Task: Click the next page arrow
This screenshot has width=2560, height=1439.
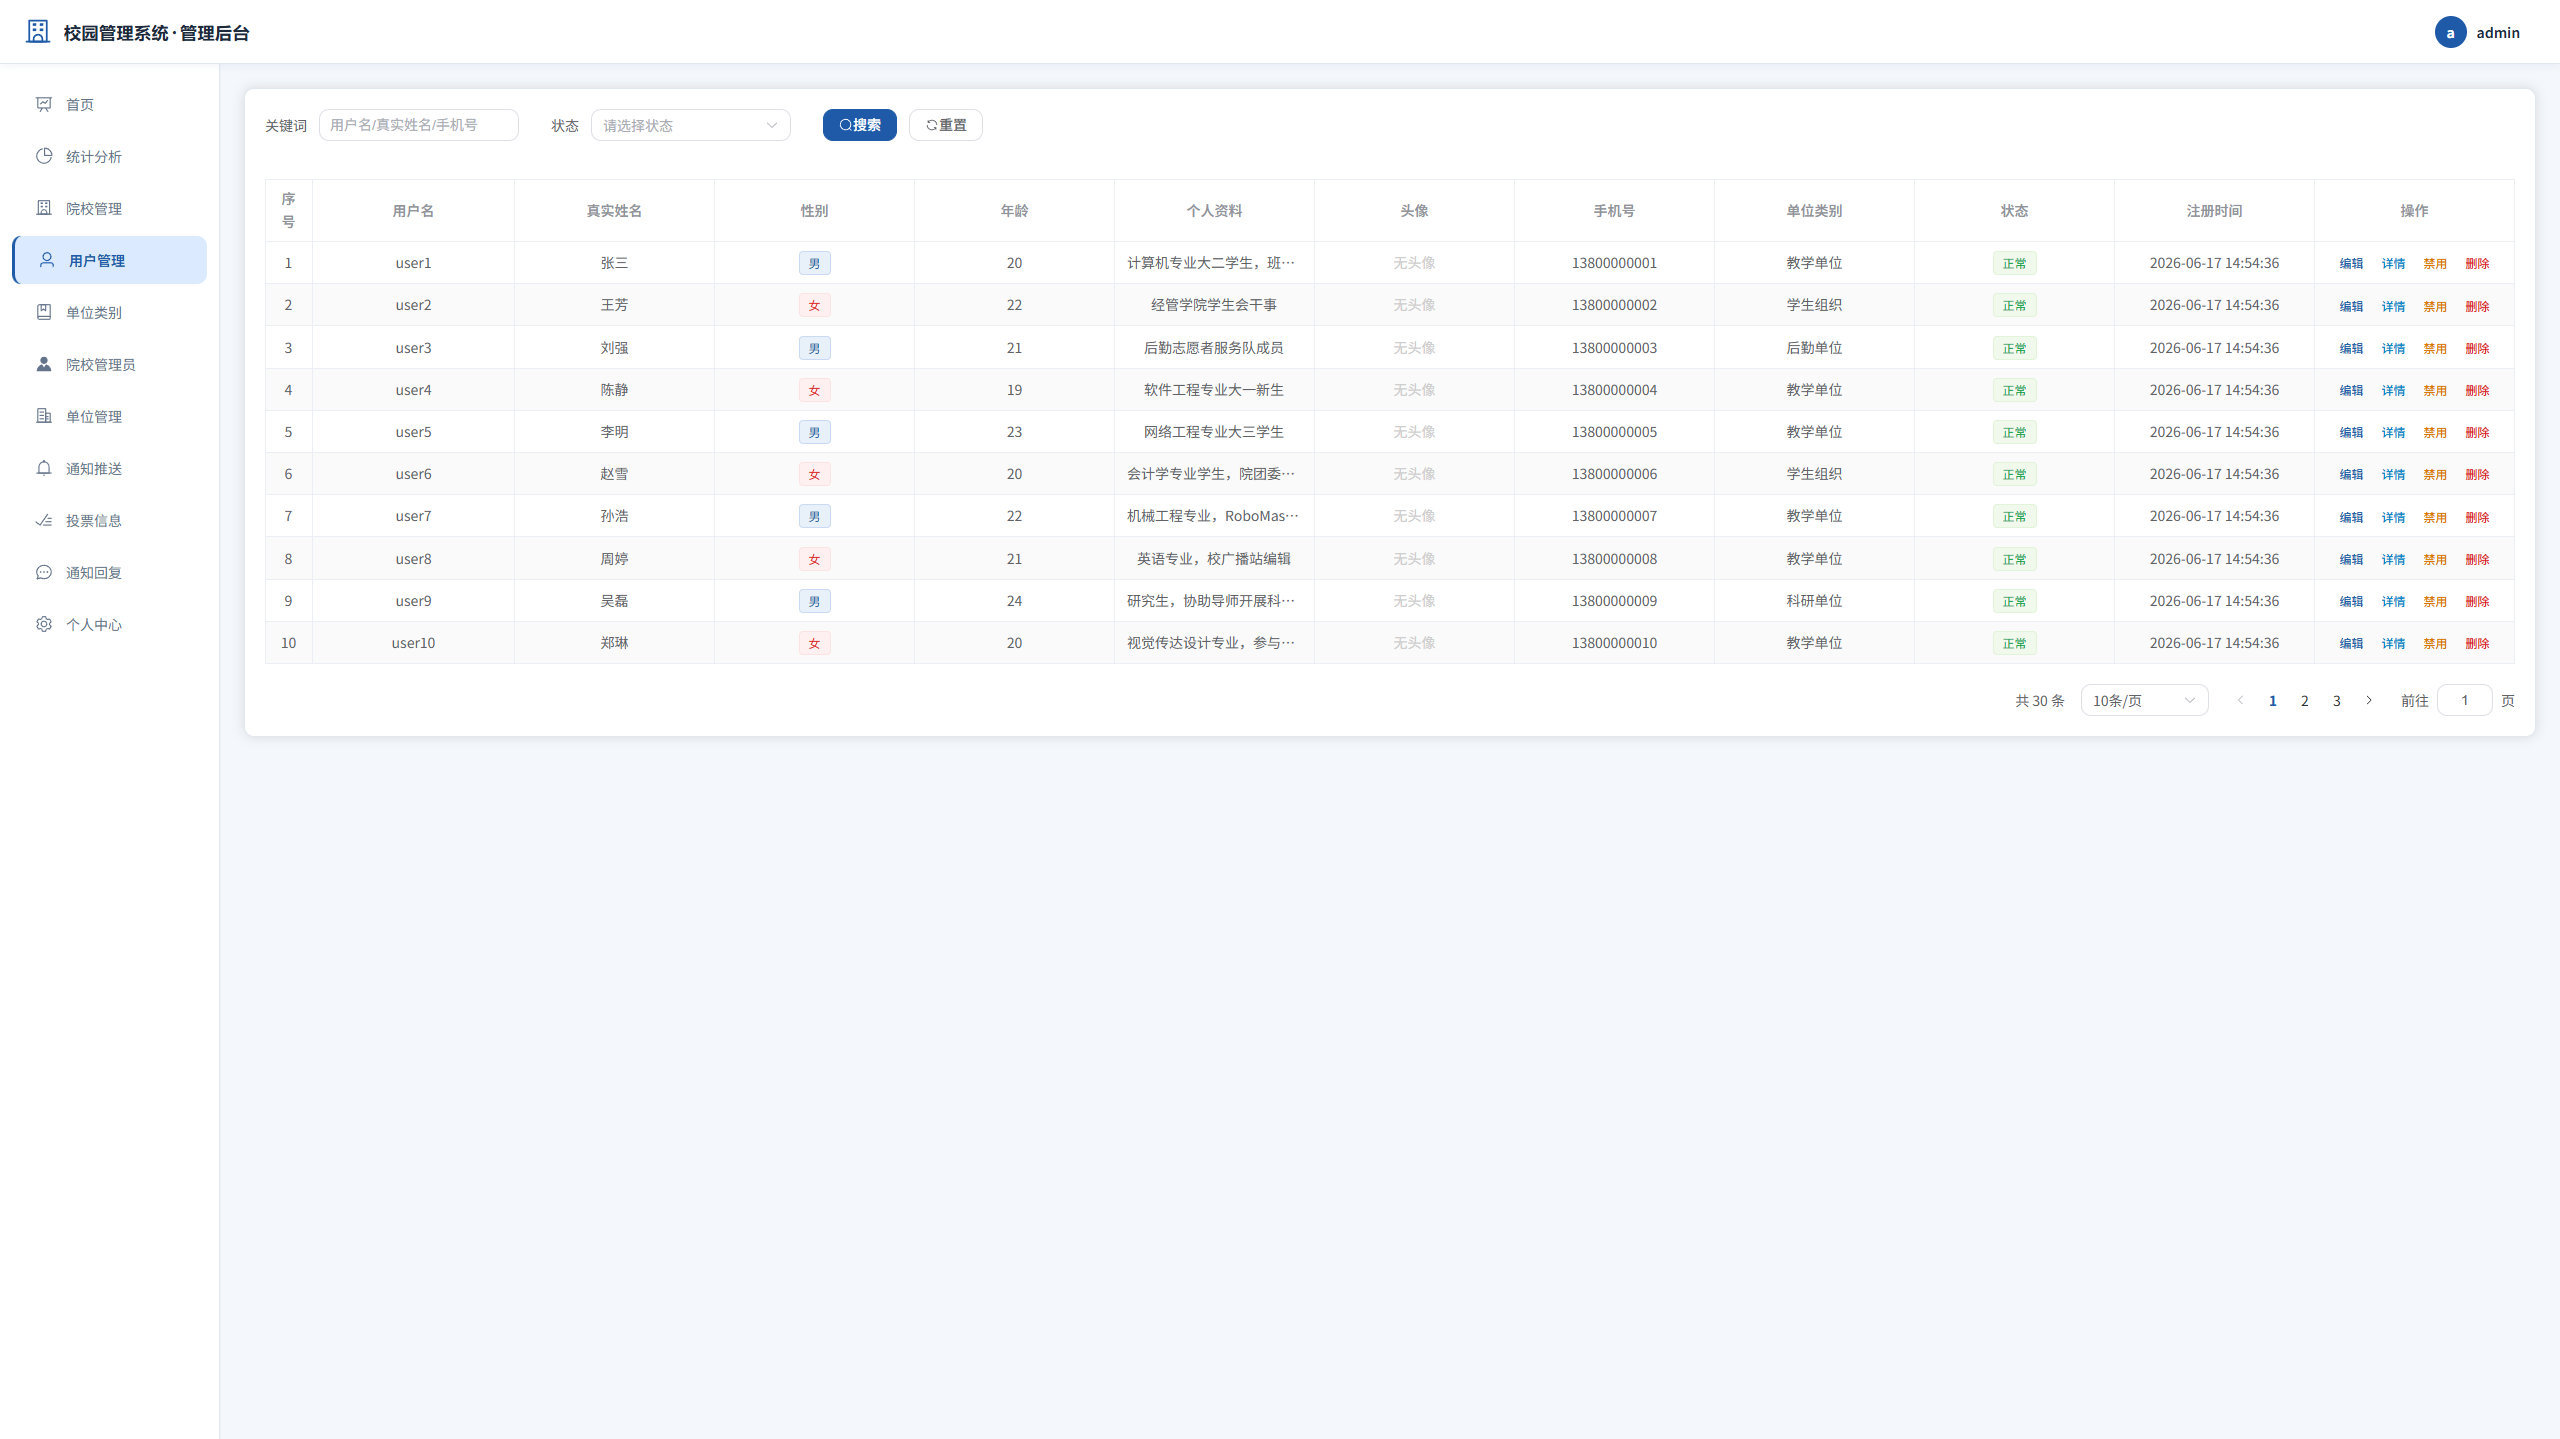Action: coord(2369,700)
